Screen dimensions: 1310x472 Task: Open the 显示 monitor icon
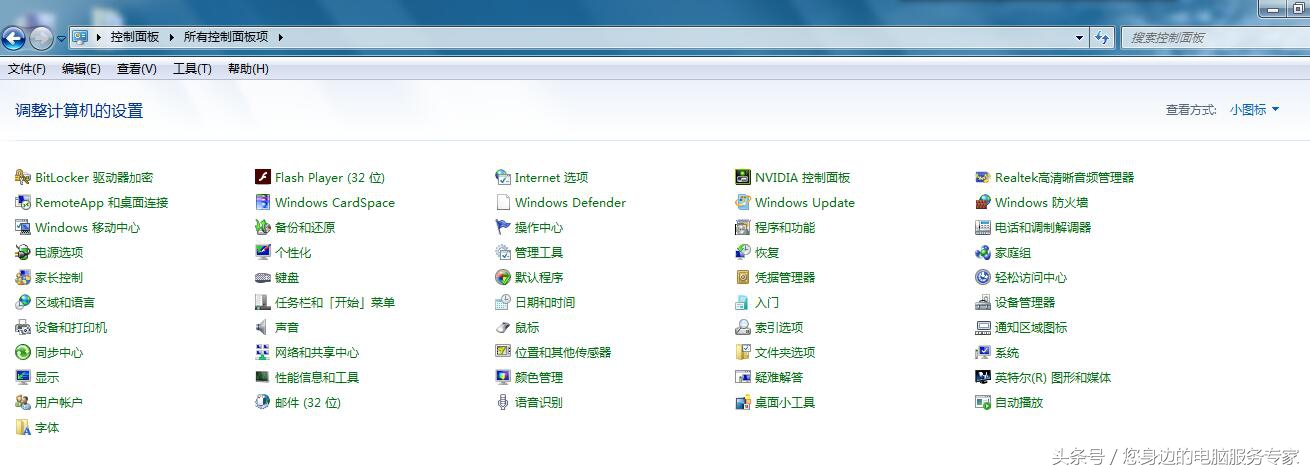23,377
